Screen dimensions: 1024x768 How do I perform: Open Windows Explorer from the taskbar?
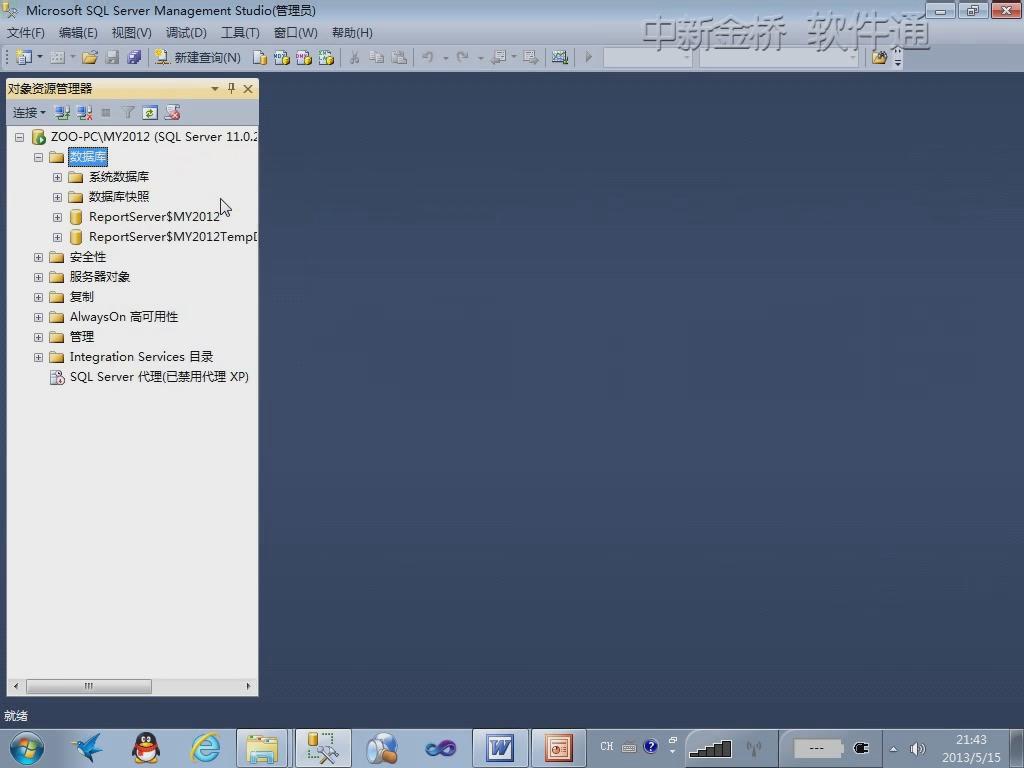coord(262,748)
